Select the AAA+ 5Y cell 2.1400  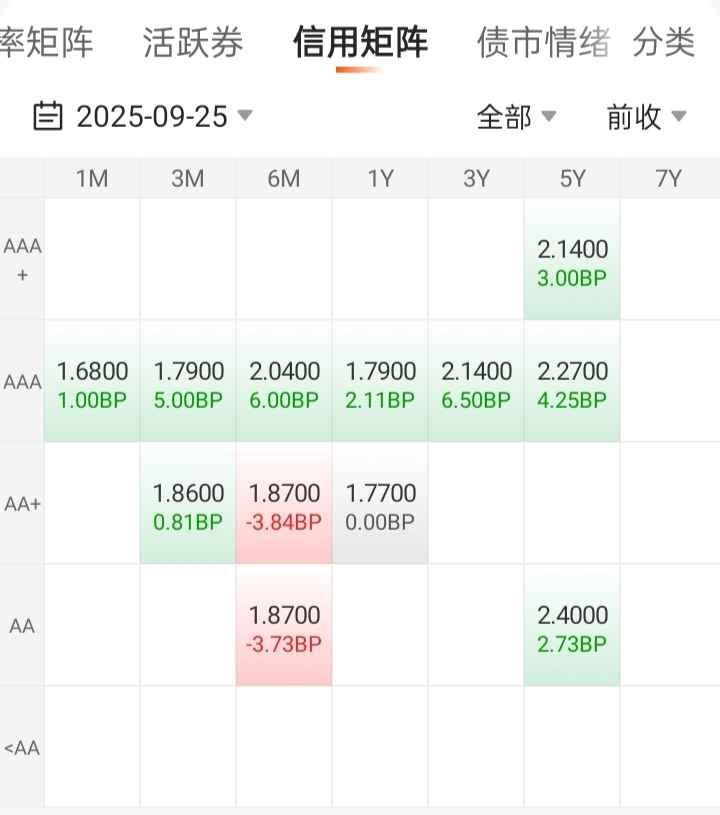point(572,262)
